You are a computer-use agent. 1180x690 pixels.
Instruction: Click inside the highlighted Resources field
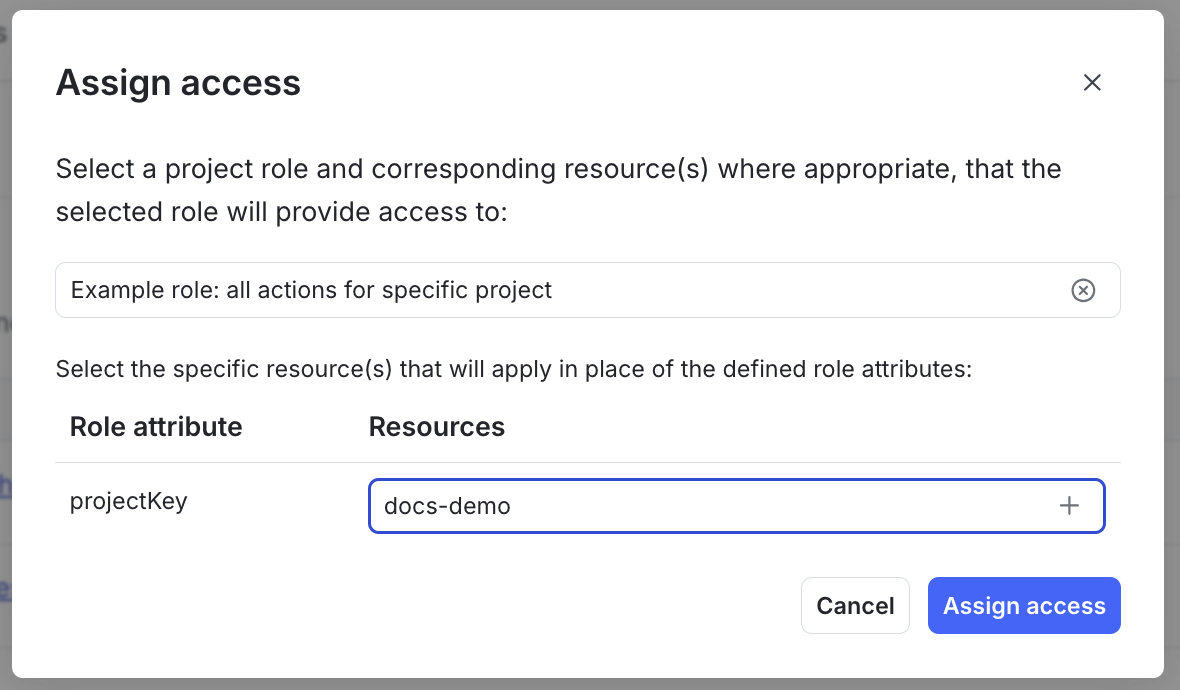pos(700,506)
